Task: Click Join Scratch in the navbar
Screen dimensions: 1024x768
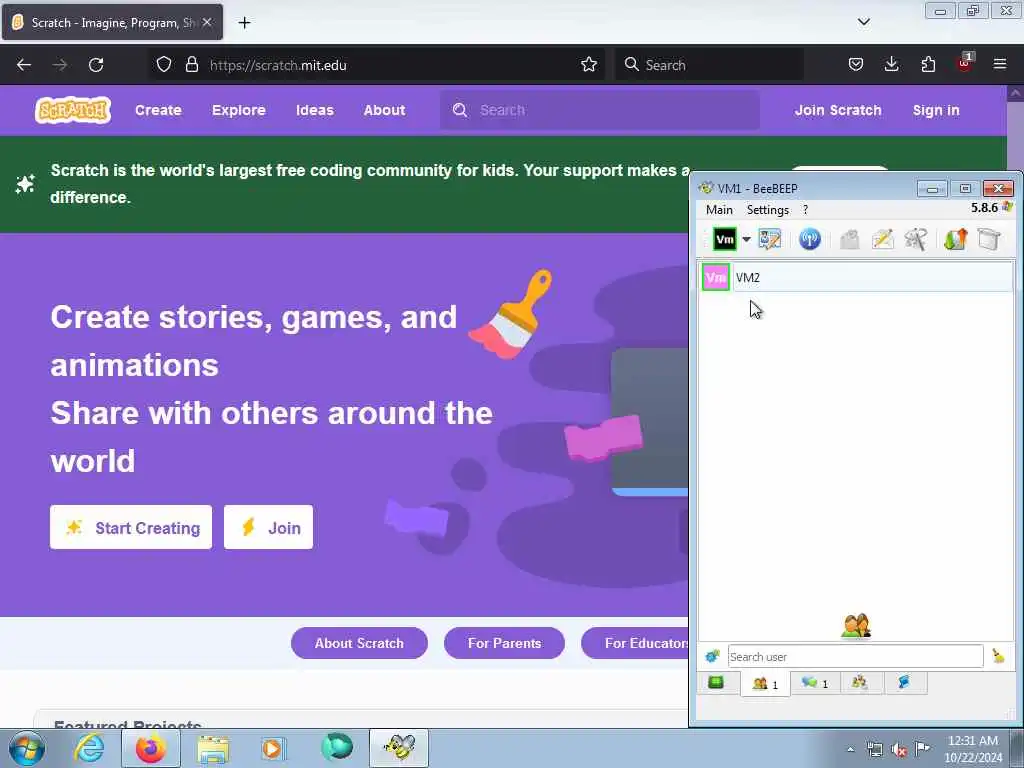Action: point(838,110)
